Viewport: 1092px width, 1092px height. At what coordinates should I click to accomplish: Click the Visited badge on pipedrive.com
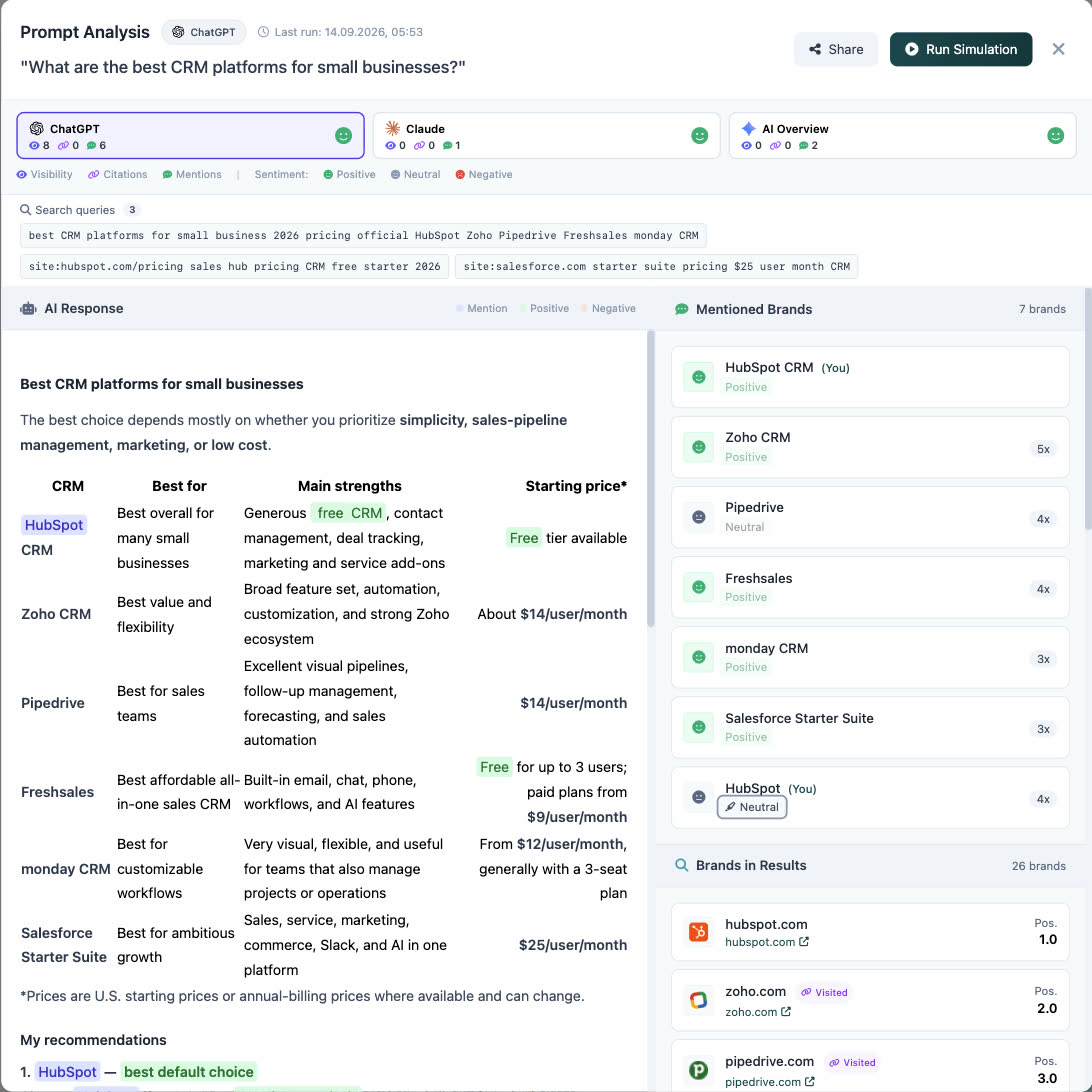pyautogui.click(x=852, y=1063)
